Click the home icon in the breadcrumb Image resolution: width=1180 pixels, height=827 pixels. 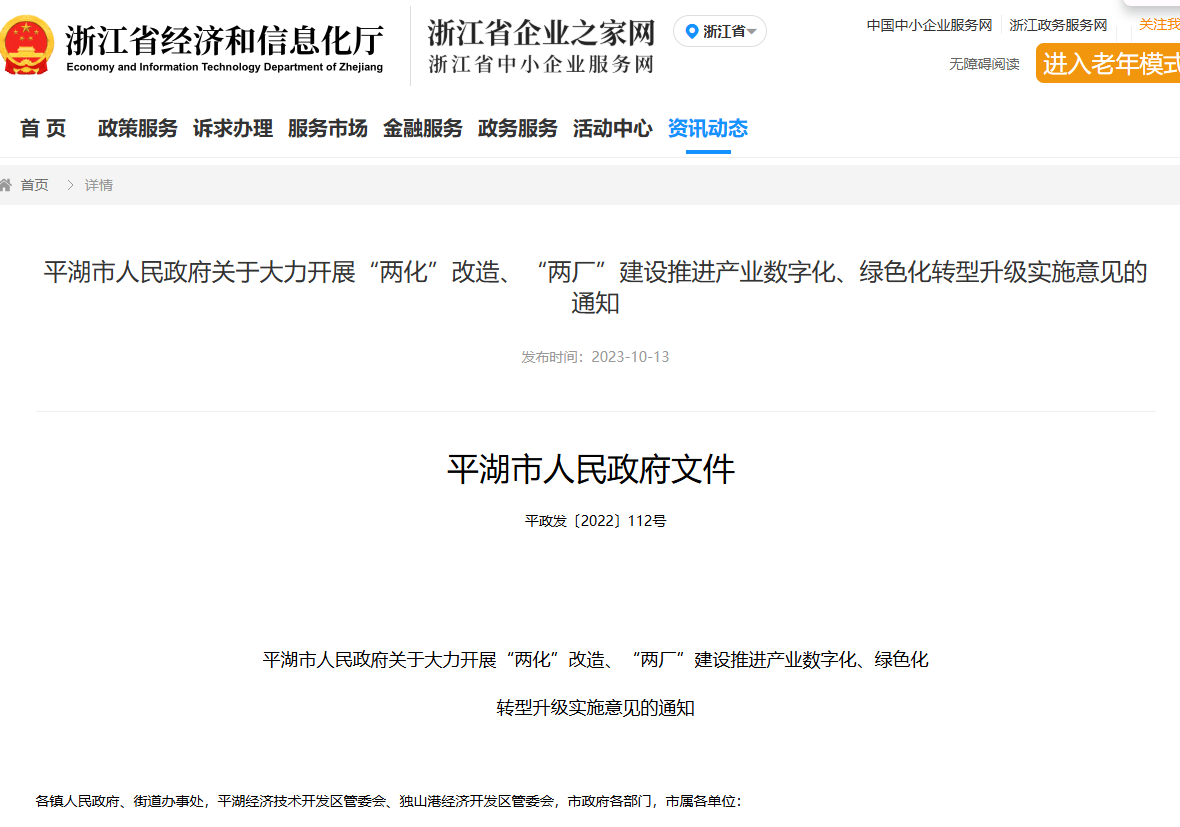coord(8,184)
